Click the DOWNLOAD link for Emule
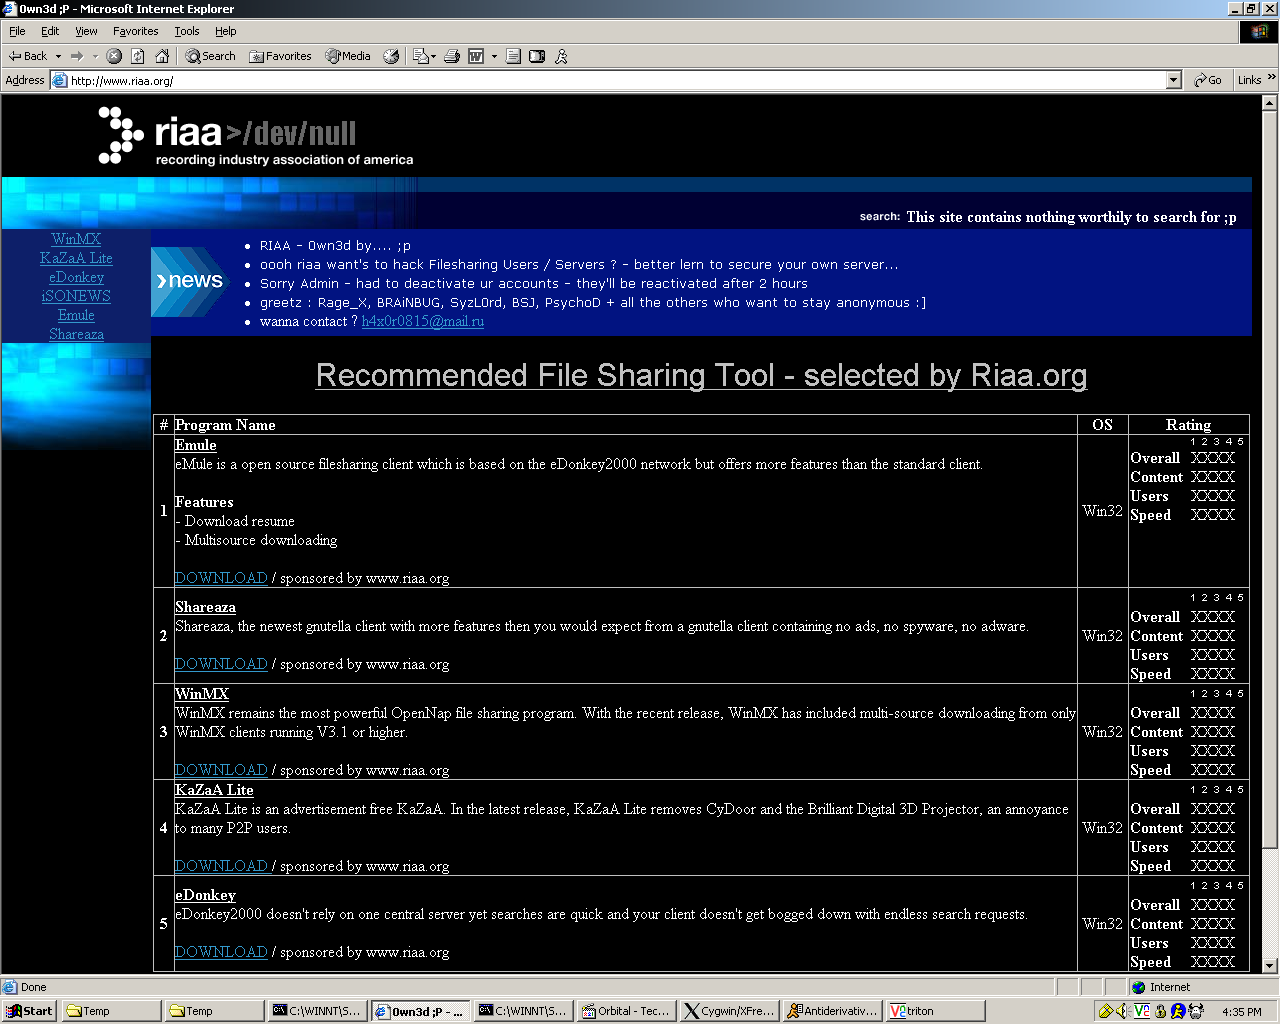The height and width of the screenshot is (1024, 1280). (x=221, y=578)
